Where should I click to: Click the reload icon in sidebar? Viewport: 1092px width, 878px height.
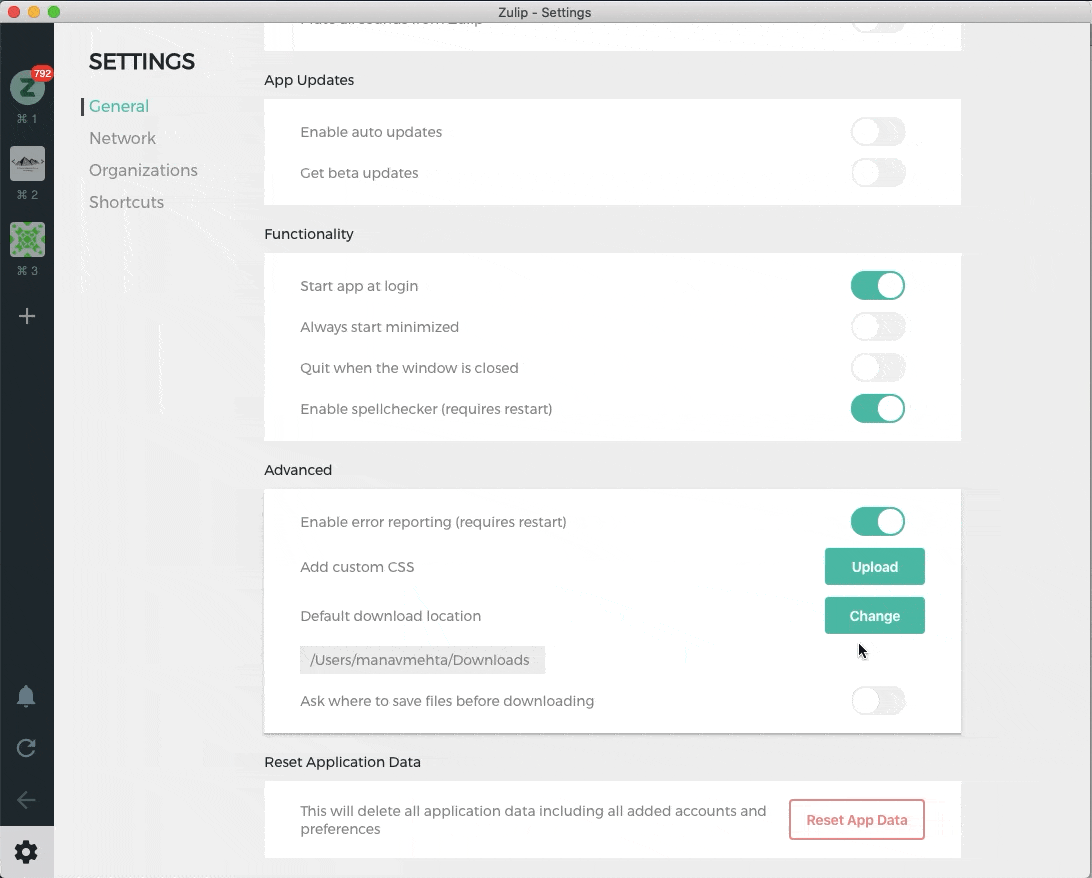coord(26,748)
